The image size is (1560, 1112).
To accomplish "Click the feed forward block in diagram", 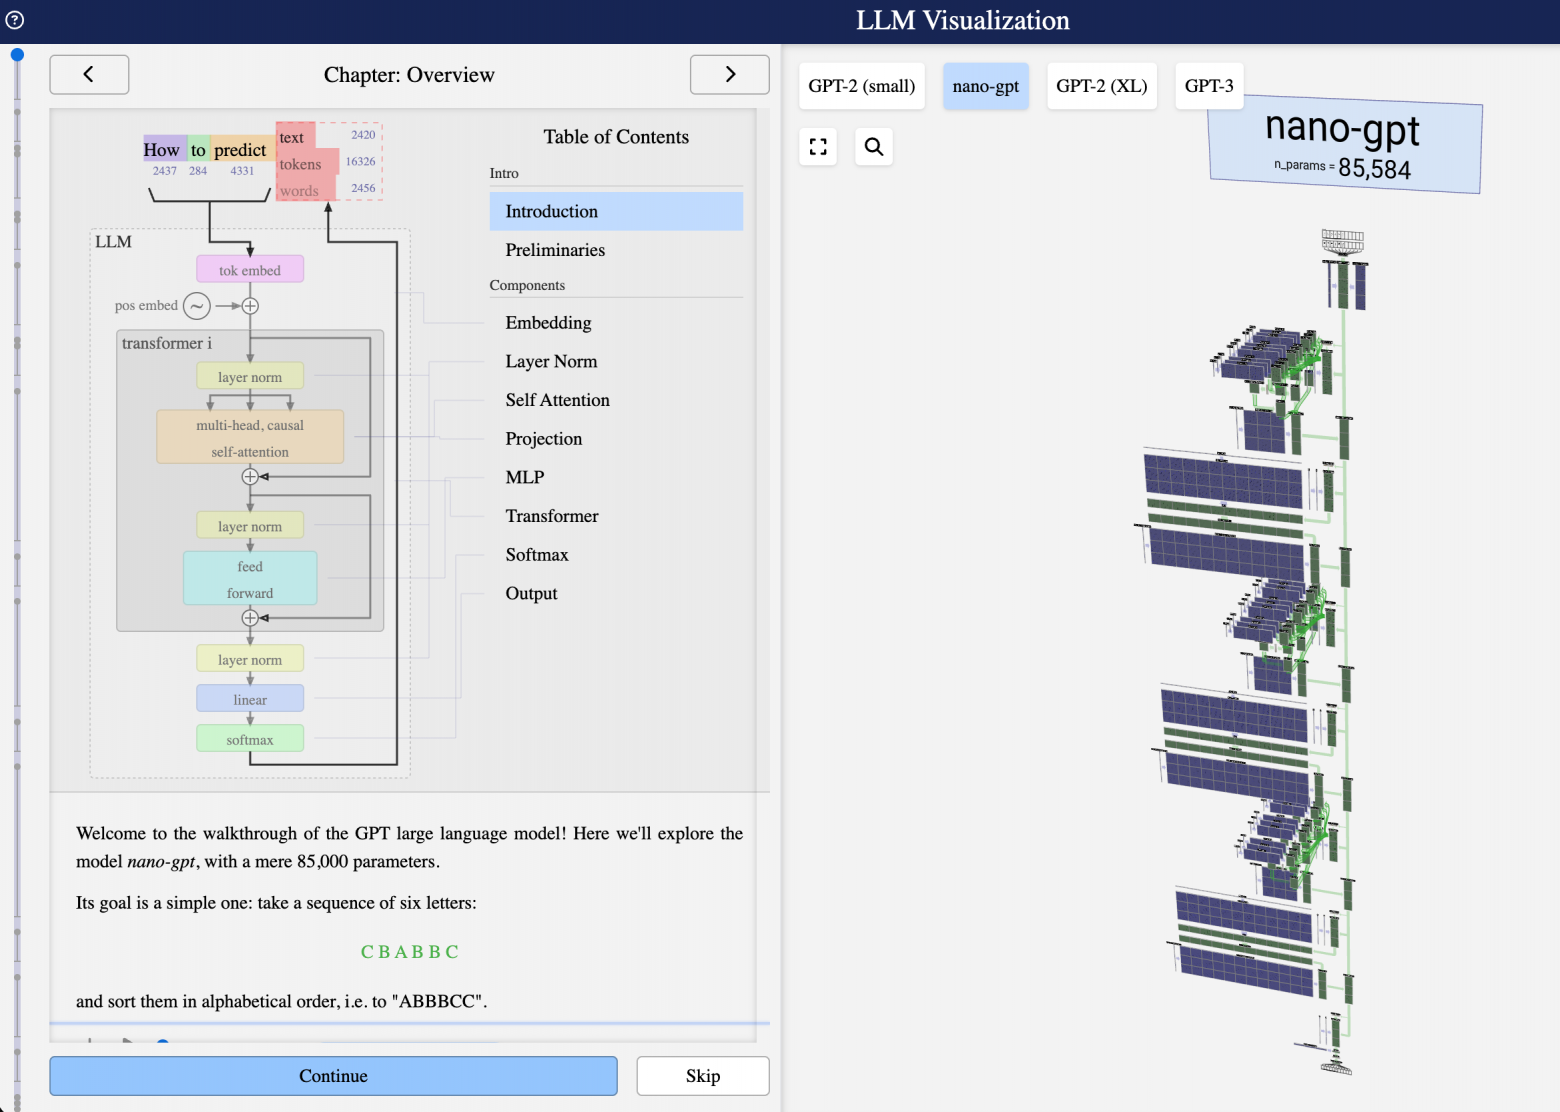I will (250, 579).
